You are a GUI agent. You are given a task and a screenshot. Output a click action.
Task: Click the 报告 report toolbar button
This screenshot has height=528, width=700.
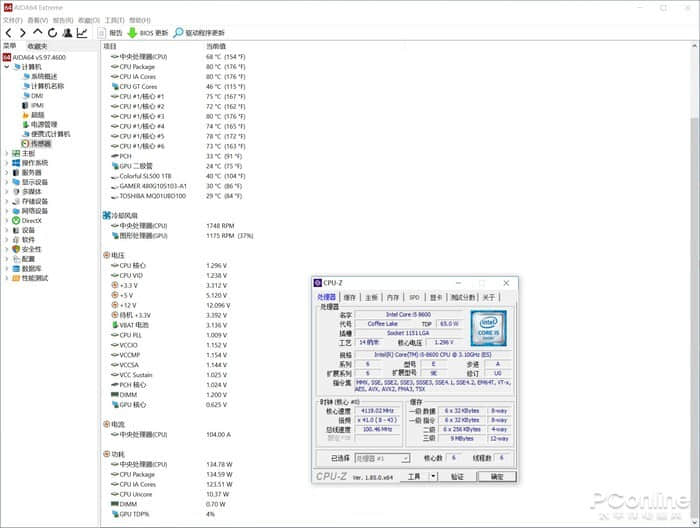(110, 33)
